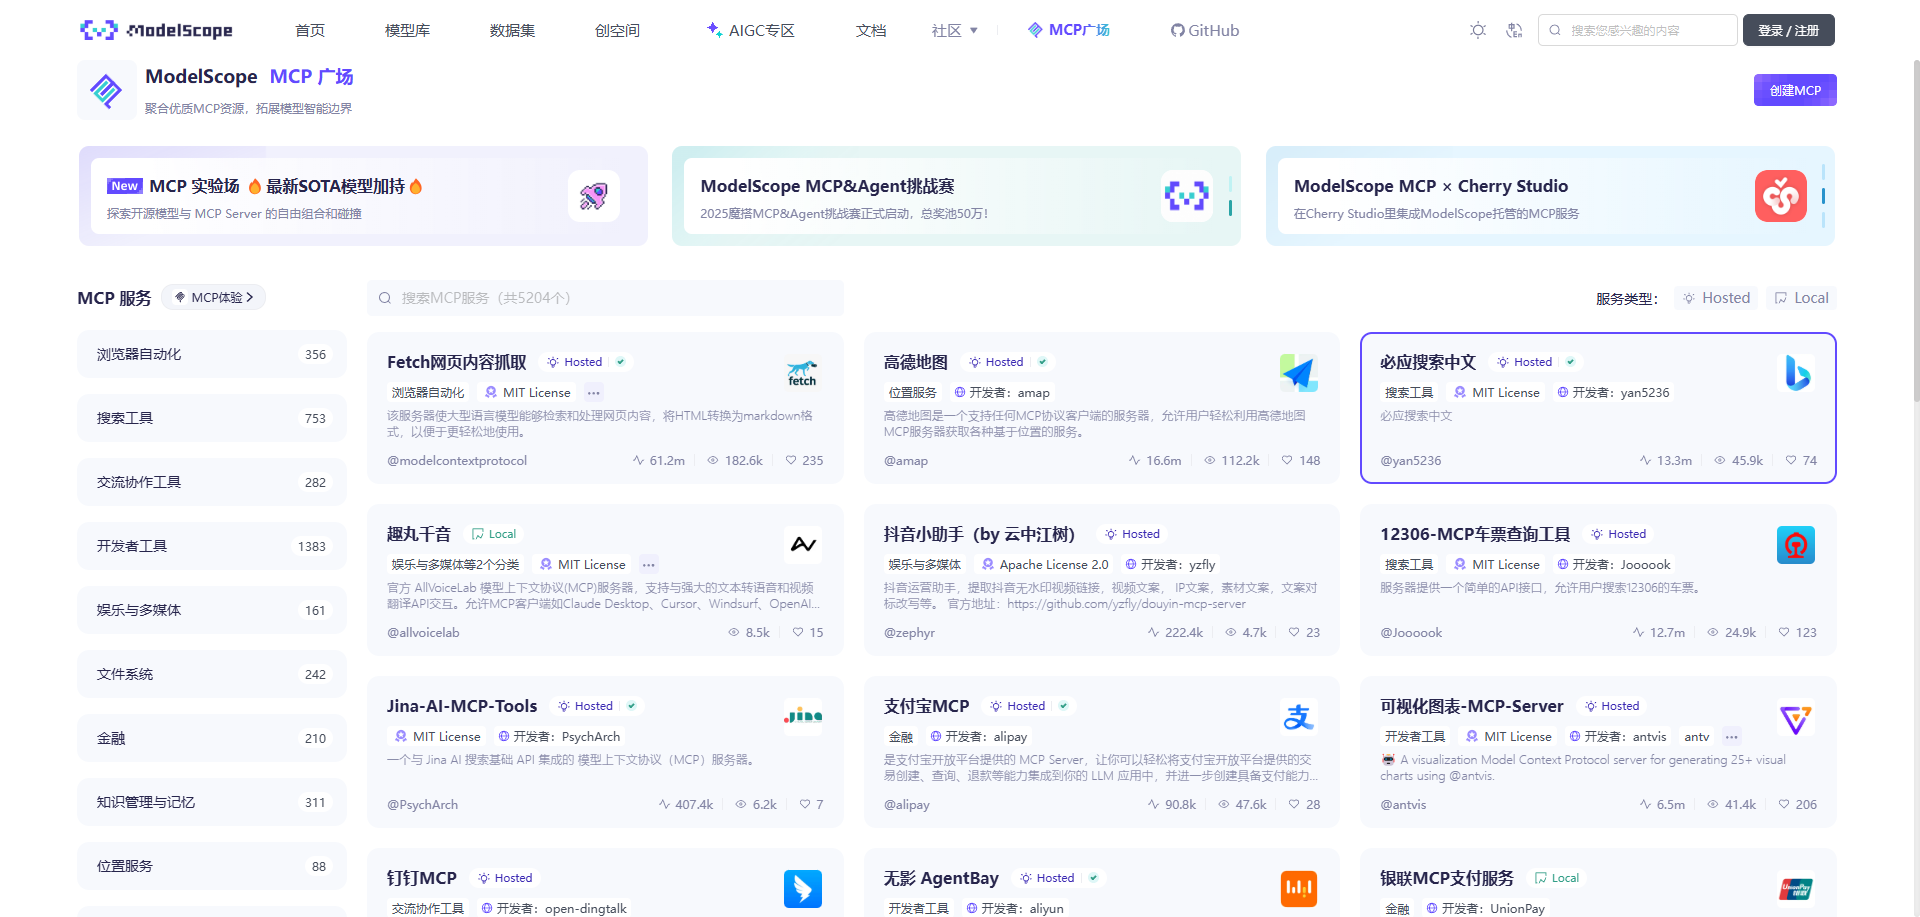Image resolution: width=1920 pixels, height=917 pixels.
Task: Open the 支付宝MCP Alipay icon
Action: pos(1298,717)
